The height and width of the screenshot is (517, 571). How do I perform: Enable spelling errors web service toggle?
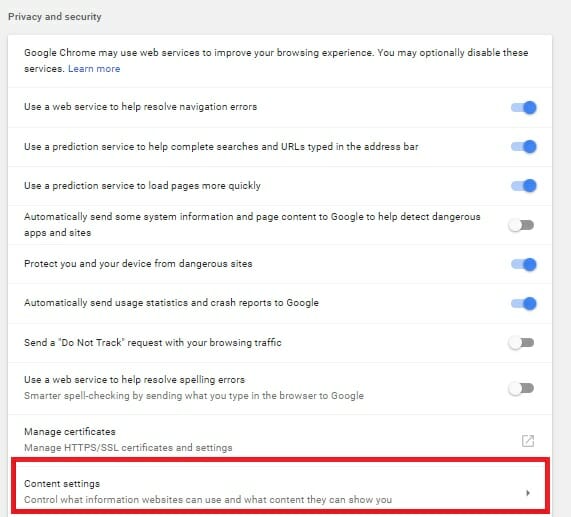point(521,388)
